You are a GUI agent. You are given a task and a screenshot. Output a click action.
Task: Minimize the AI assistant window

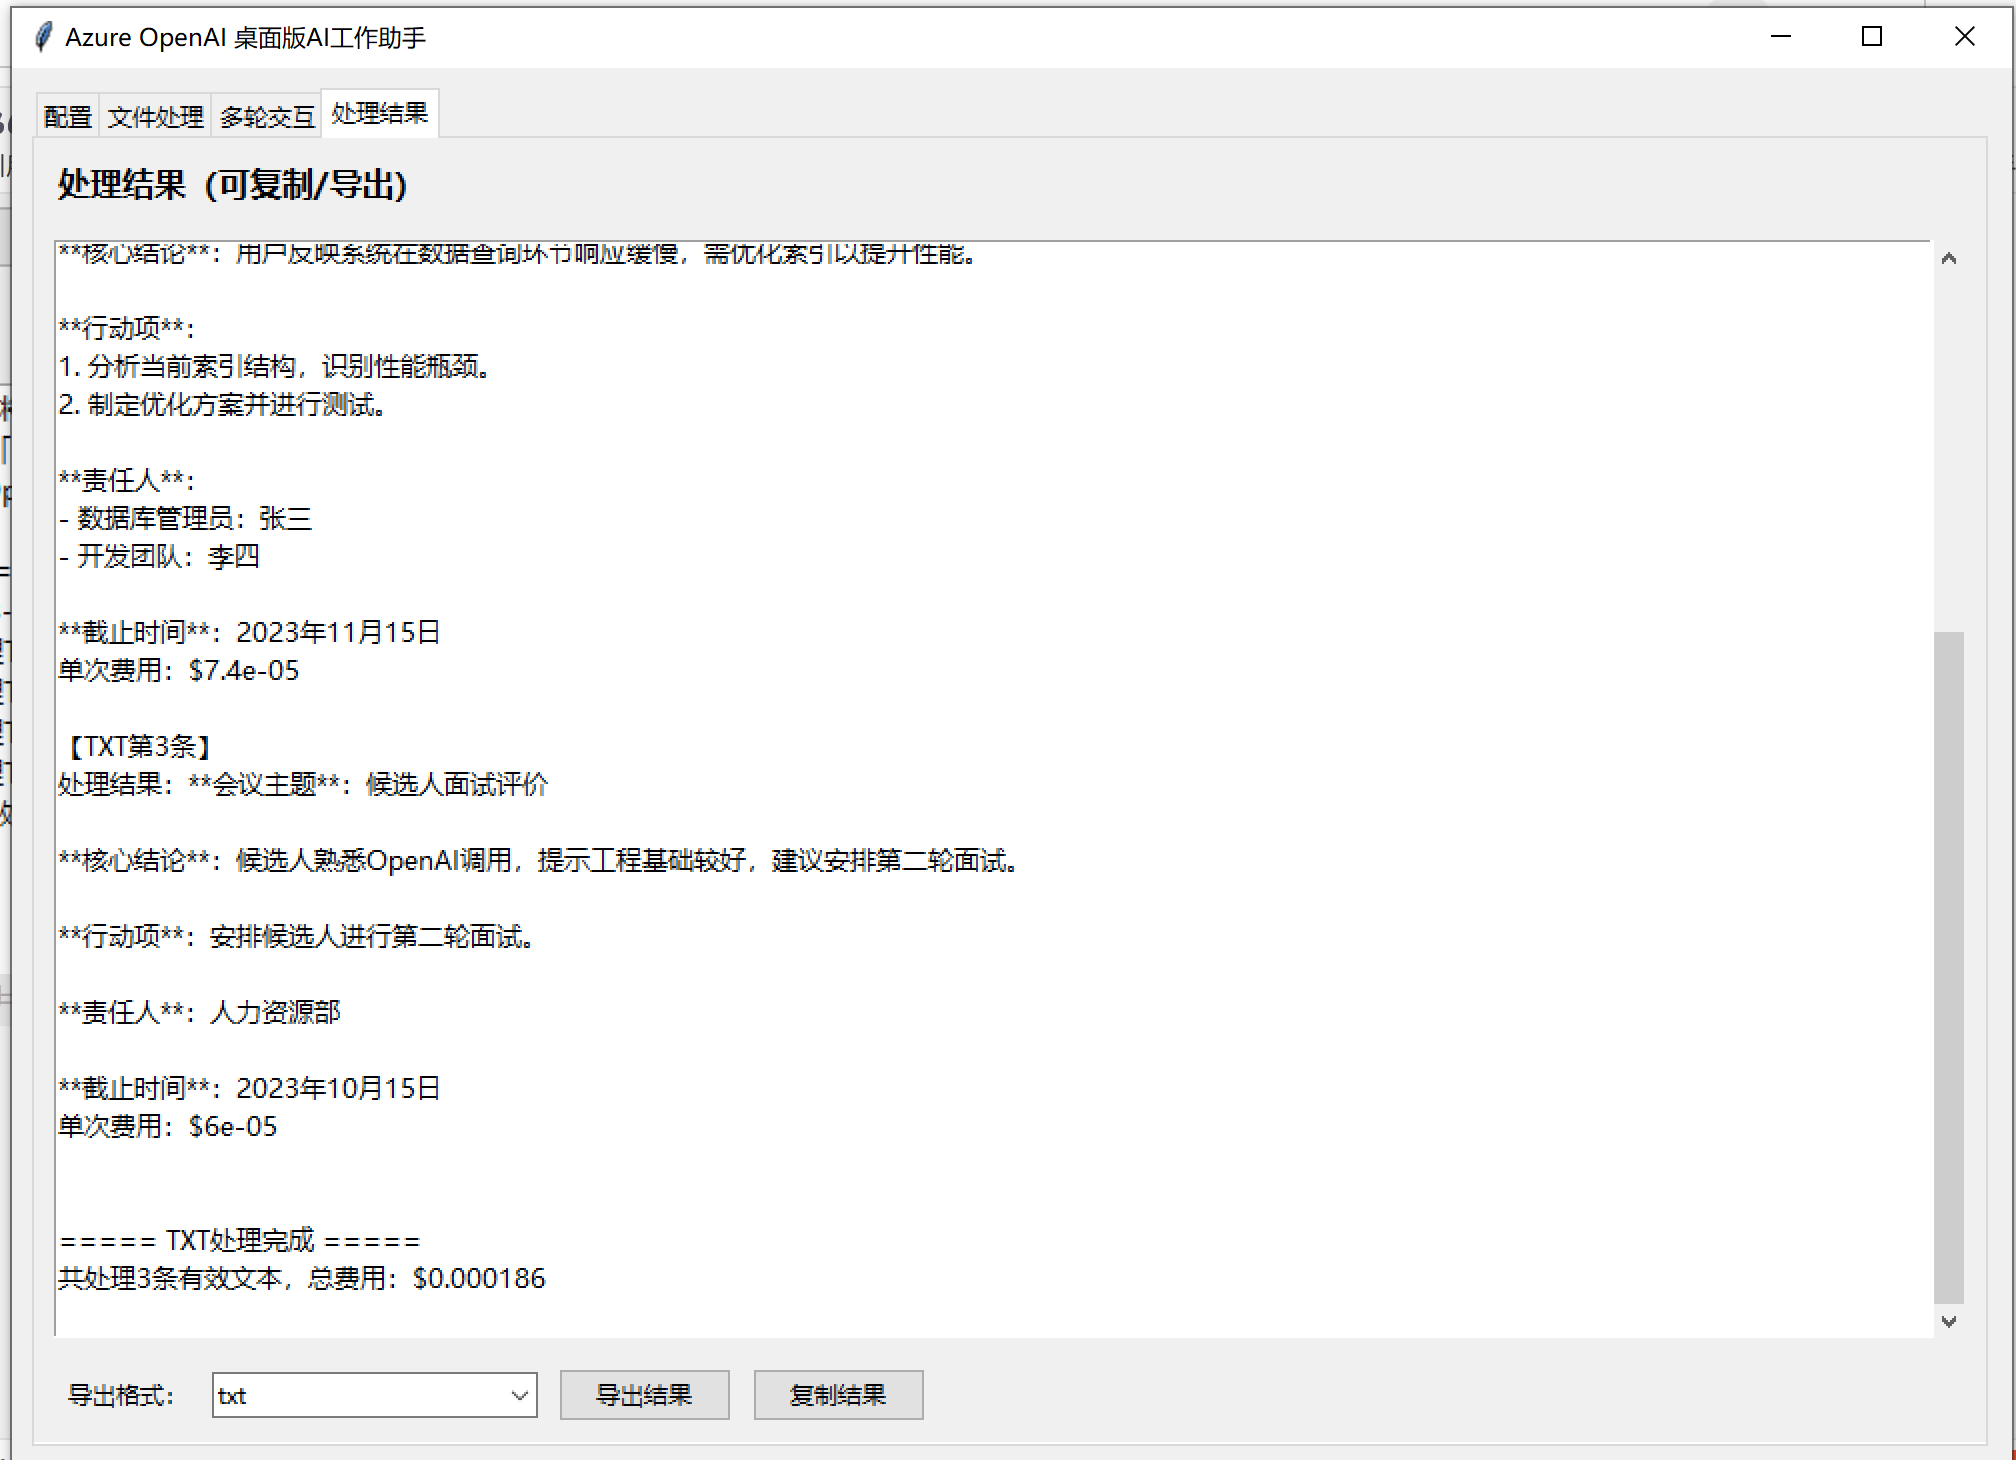pyautogui.click(x=1780, y=37)
